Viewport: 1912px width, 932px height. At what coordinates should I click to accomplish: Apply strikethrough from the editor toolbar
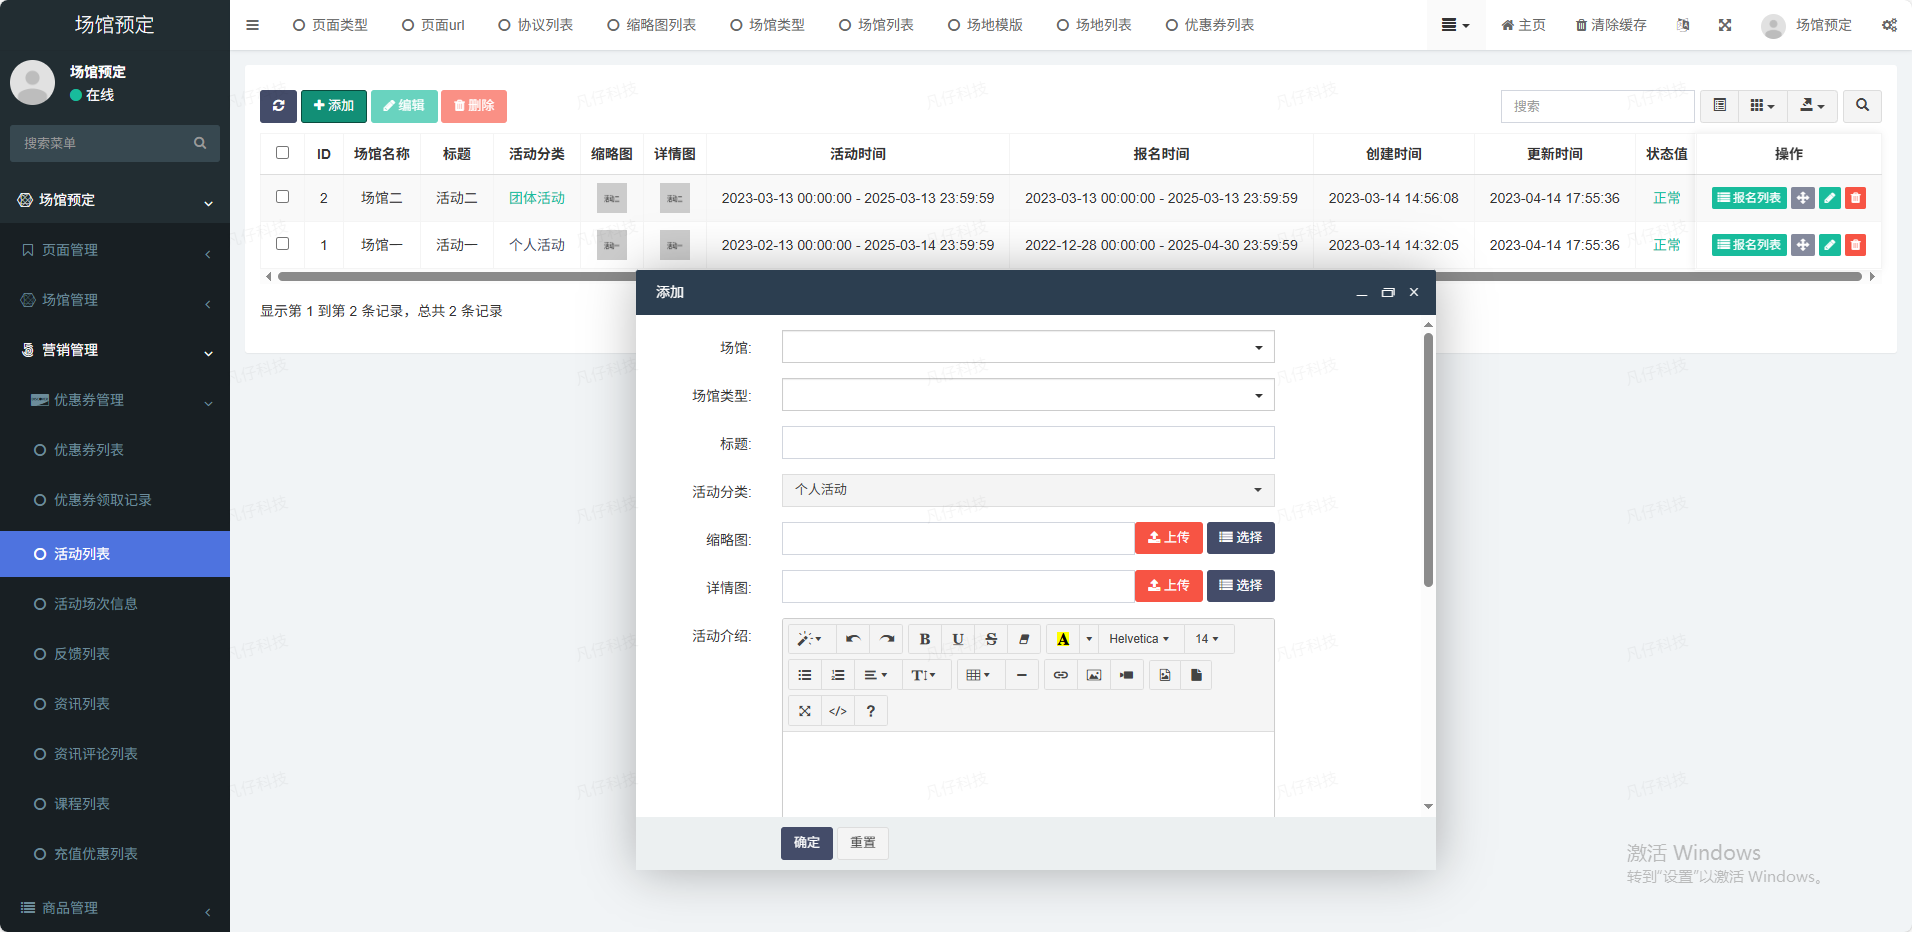[990, 639]
